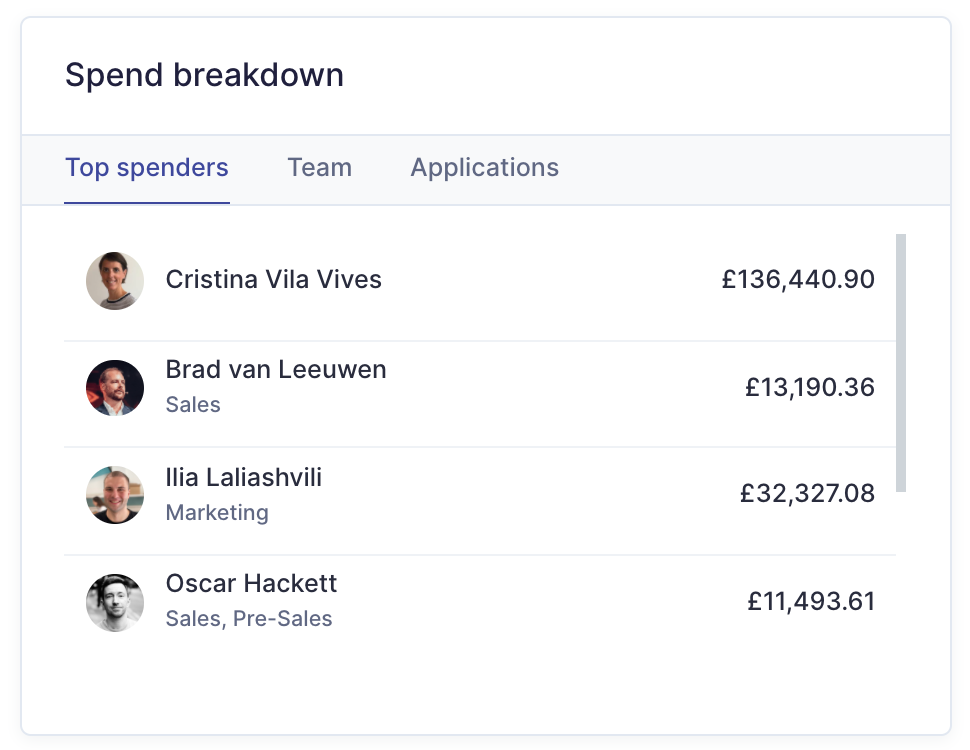The image size is (970, 750).
Task: Click the £32,327.08 spend amount
Action: (807, 494)
